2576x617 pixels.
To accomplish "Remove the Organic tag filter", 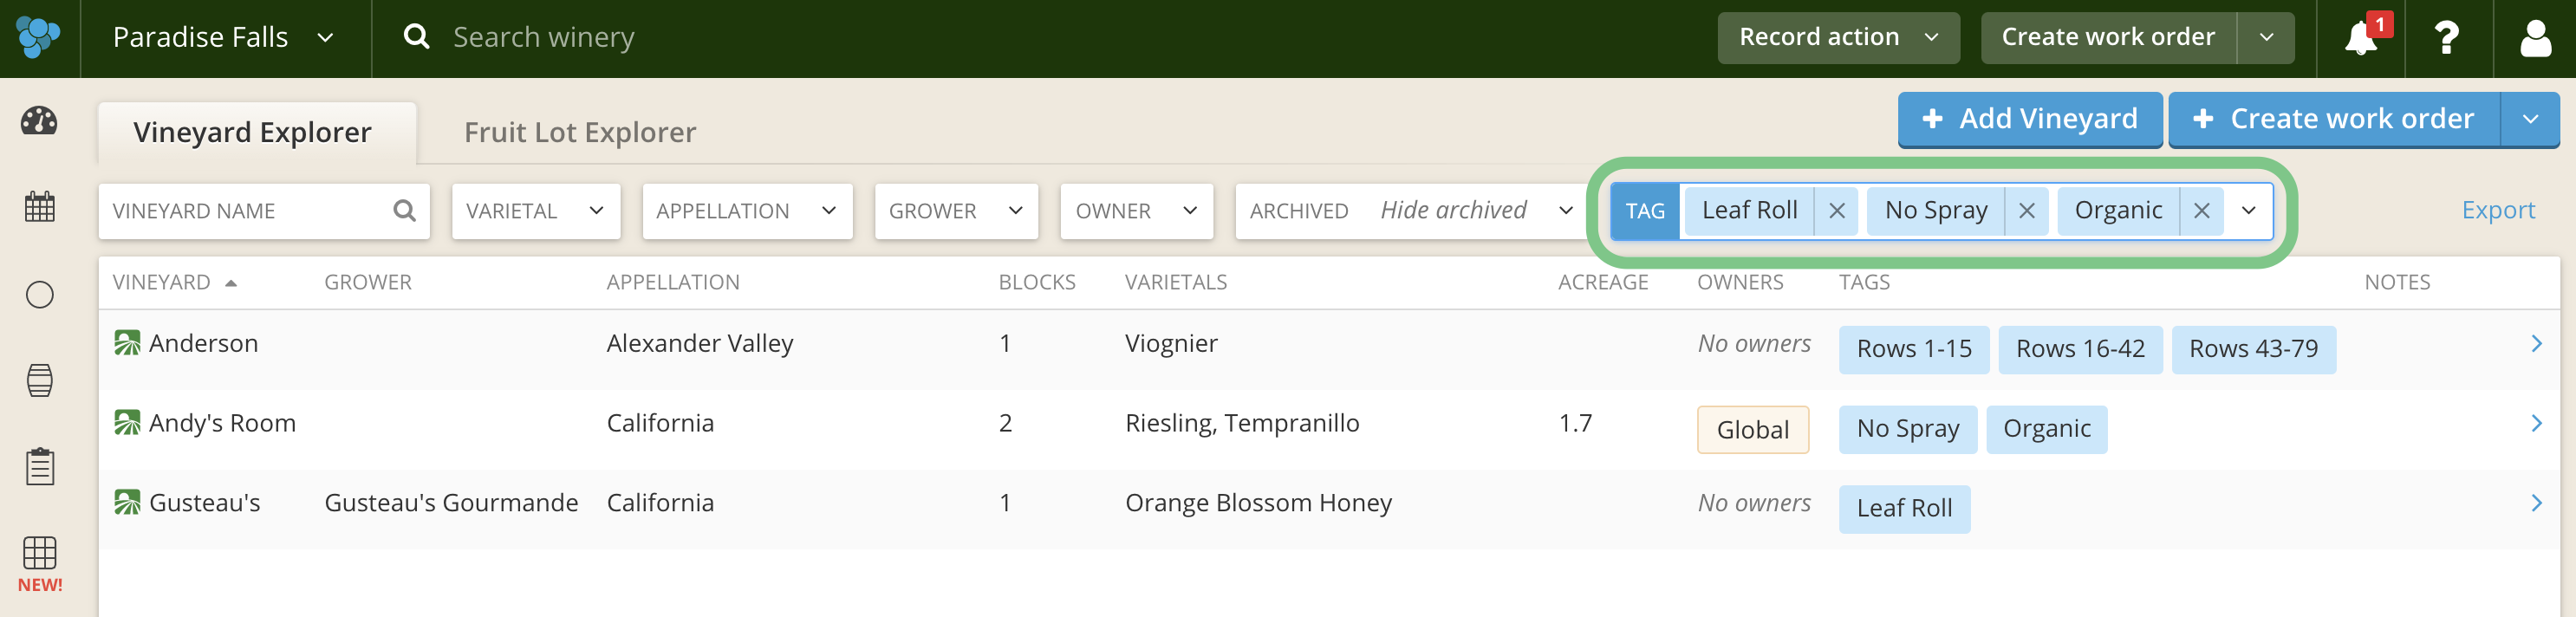I will pyautogui.click(x=2201, y=211).
